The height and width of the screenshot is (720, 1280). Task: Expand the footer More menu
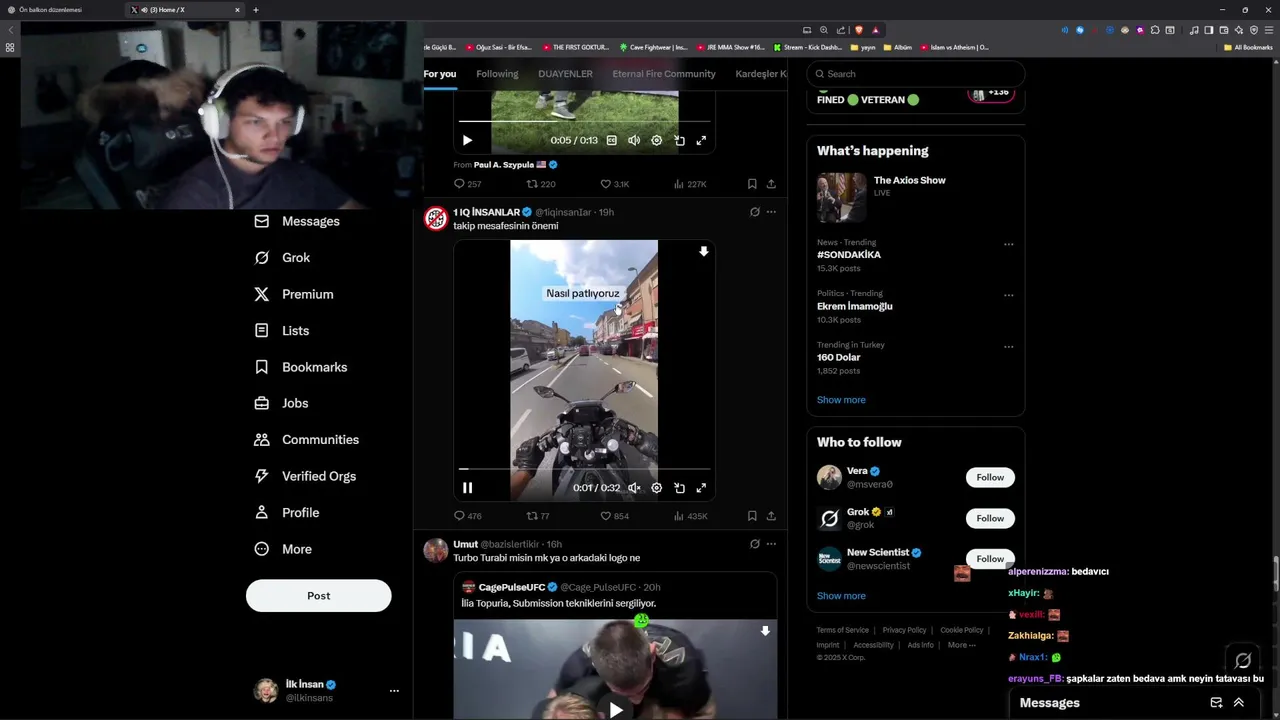coord(961,645)
